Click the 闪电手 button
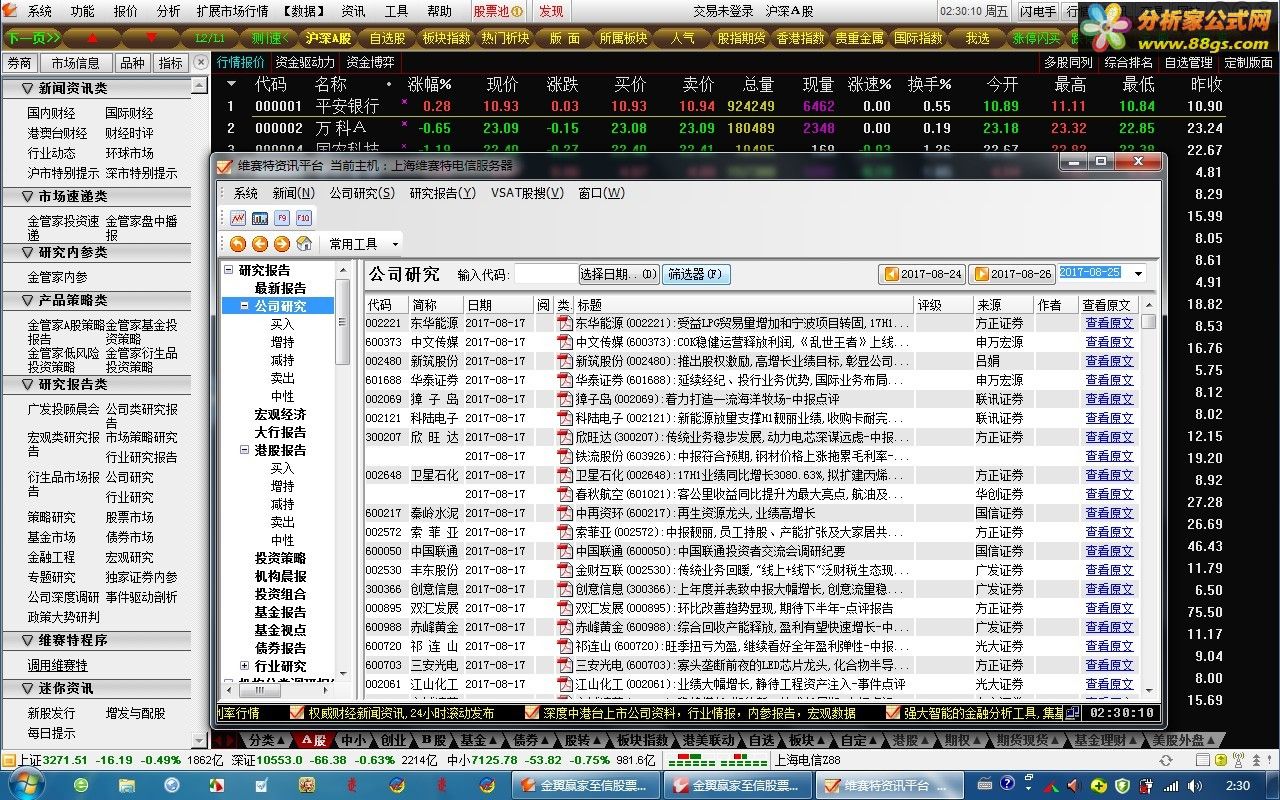The width and height of the screenshot is (1280, 800). (1038, 11)
